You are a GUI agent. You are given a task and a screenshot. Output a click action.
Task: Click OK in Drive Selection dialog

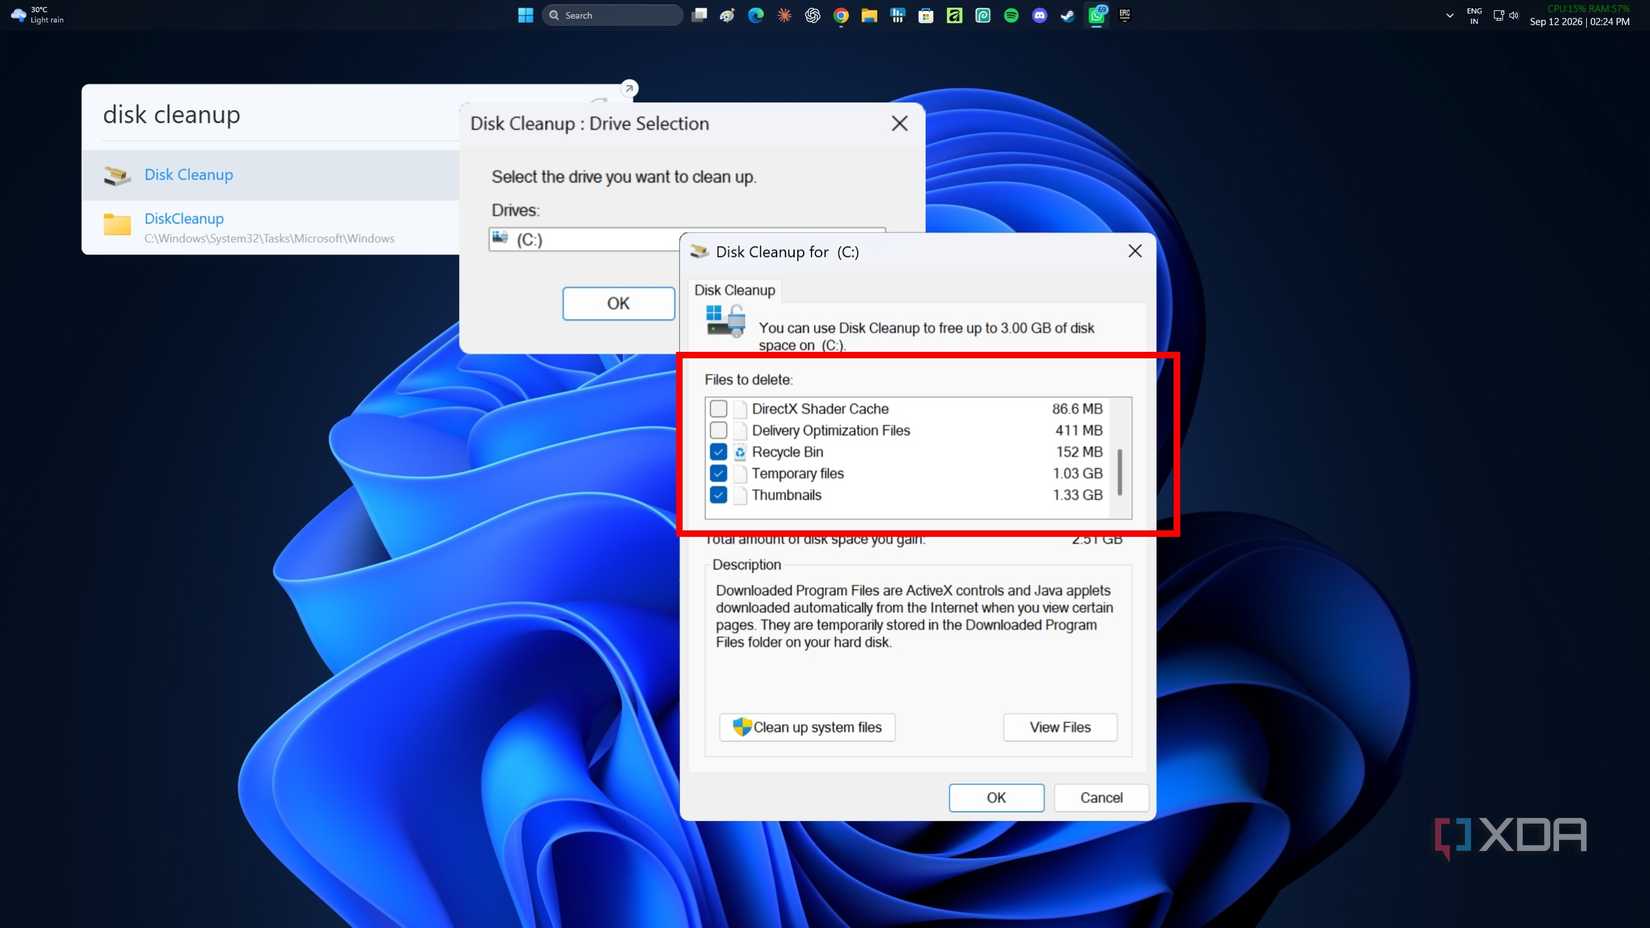(618, 303)
